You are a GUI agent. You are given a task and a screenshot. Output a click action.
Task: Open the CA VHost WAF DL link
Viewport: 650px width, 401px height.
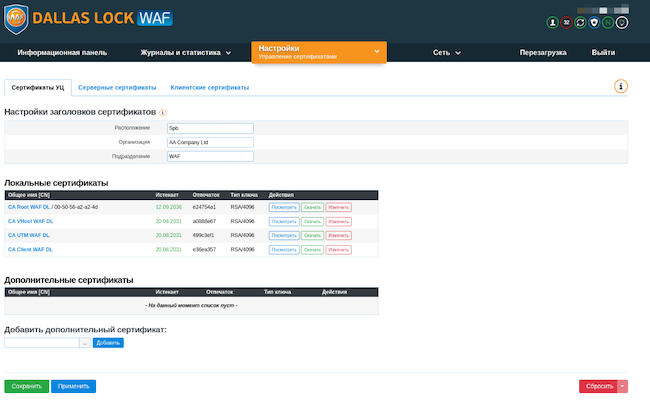coord(30,221)
